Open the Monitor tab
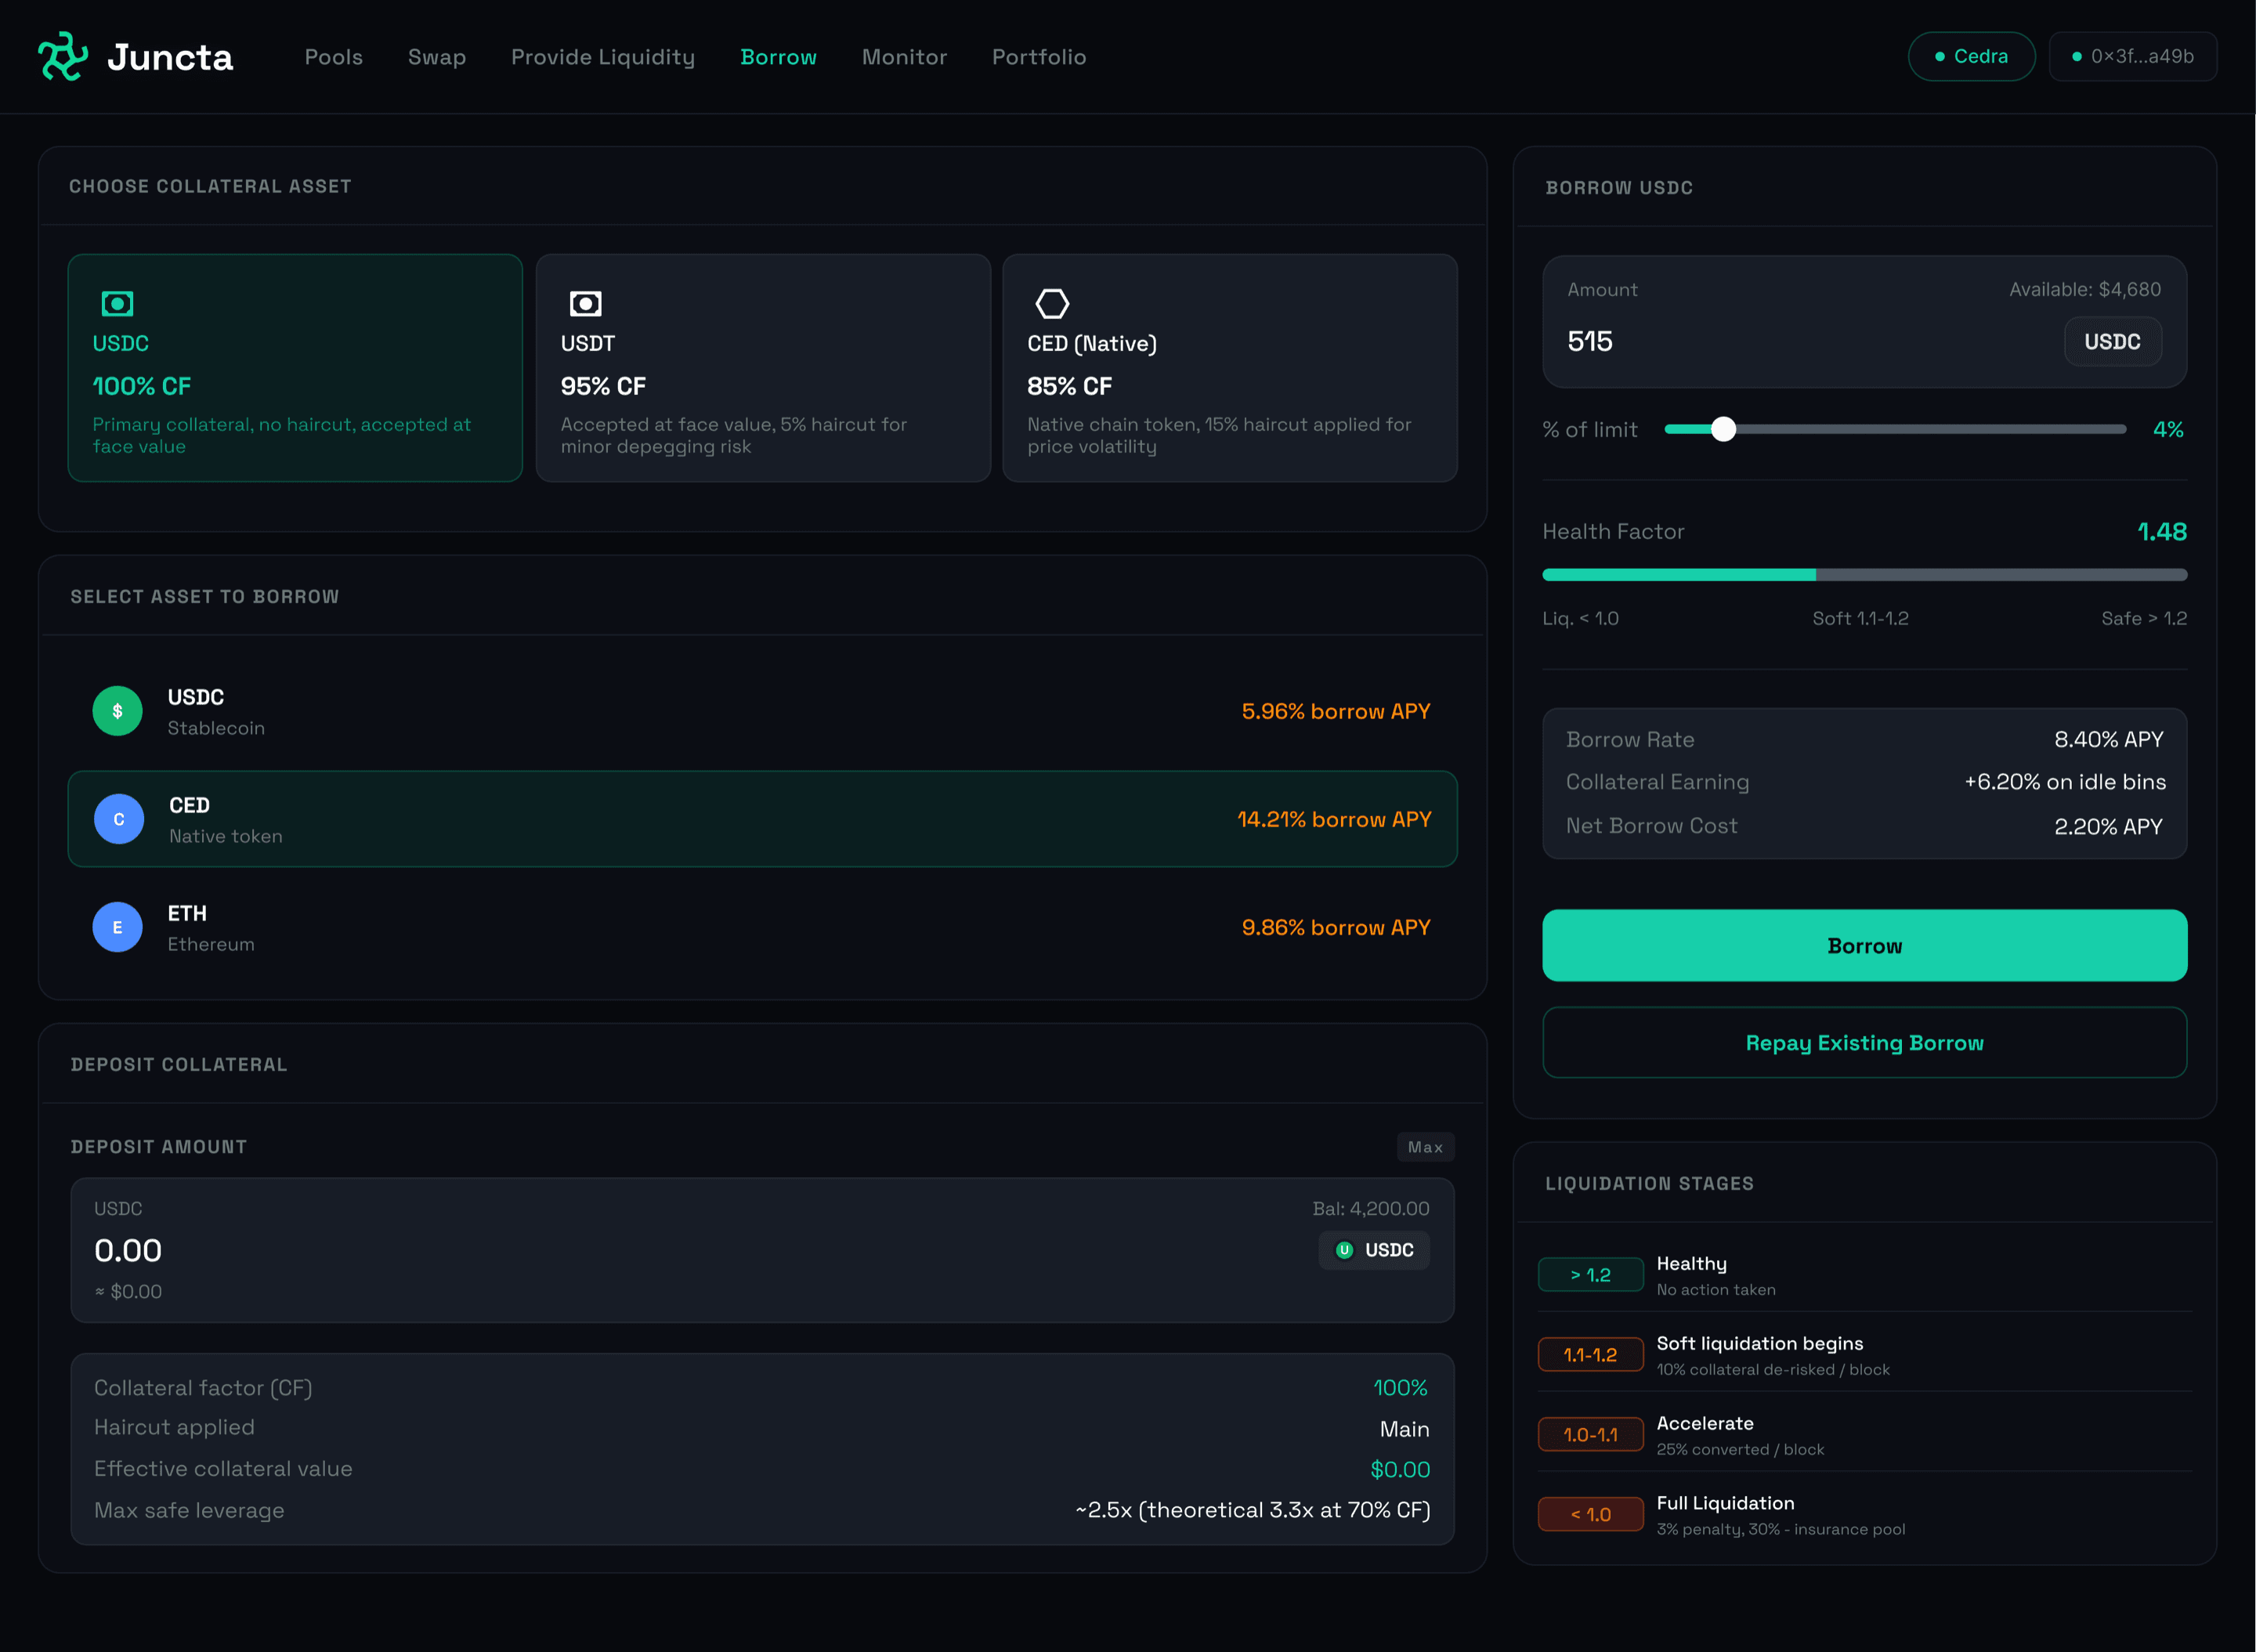The image size is (2256, 1652). (x=904, y=57)
